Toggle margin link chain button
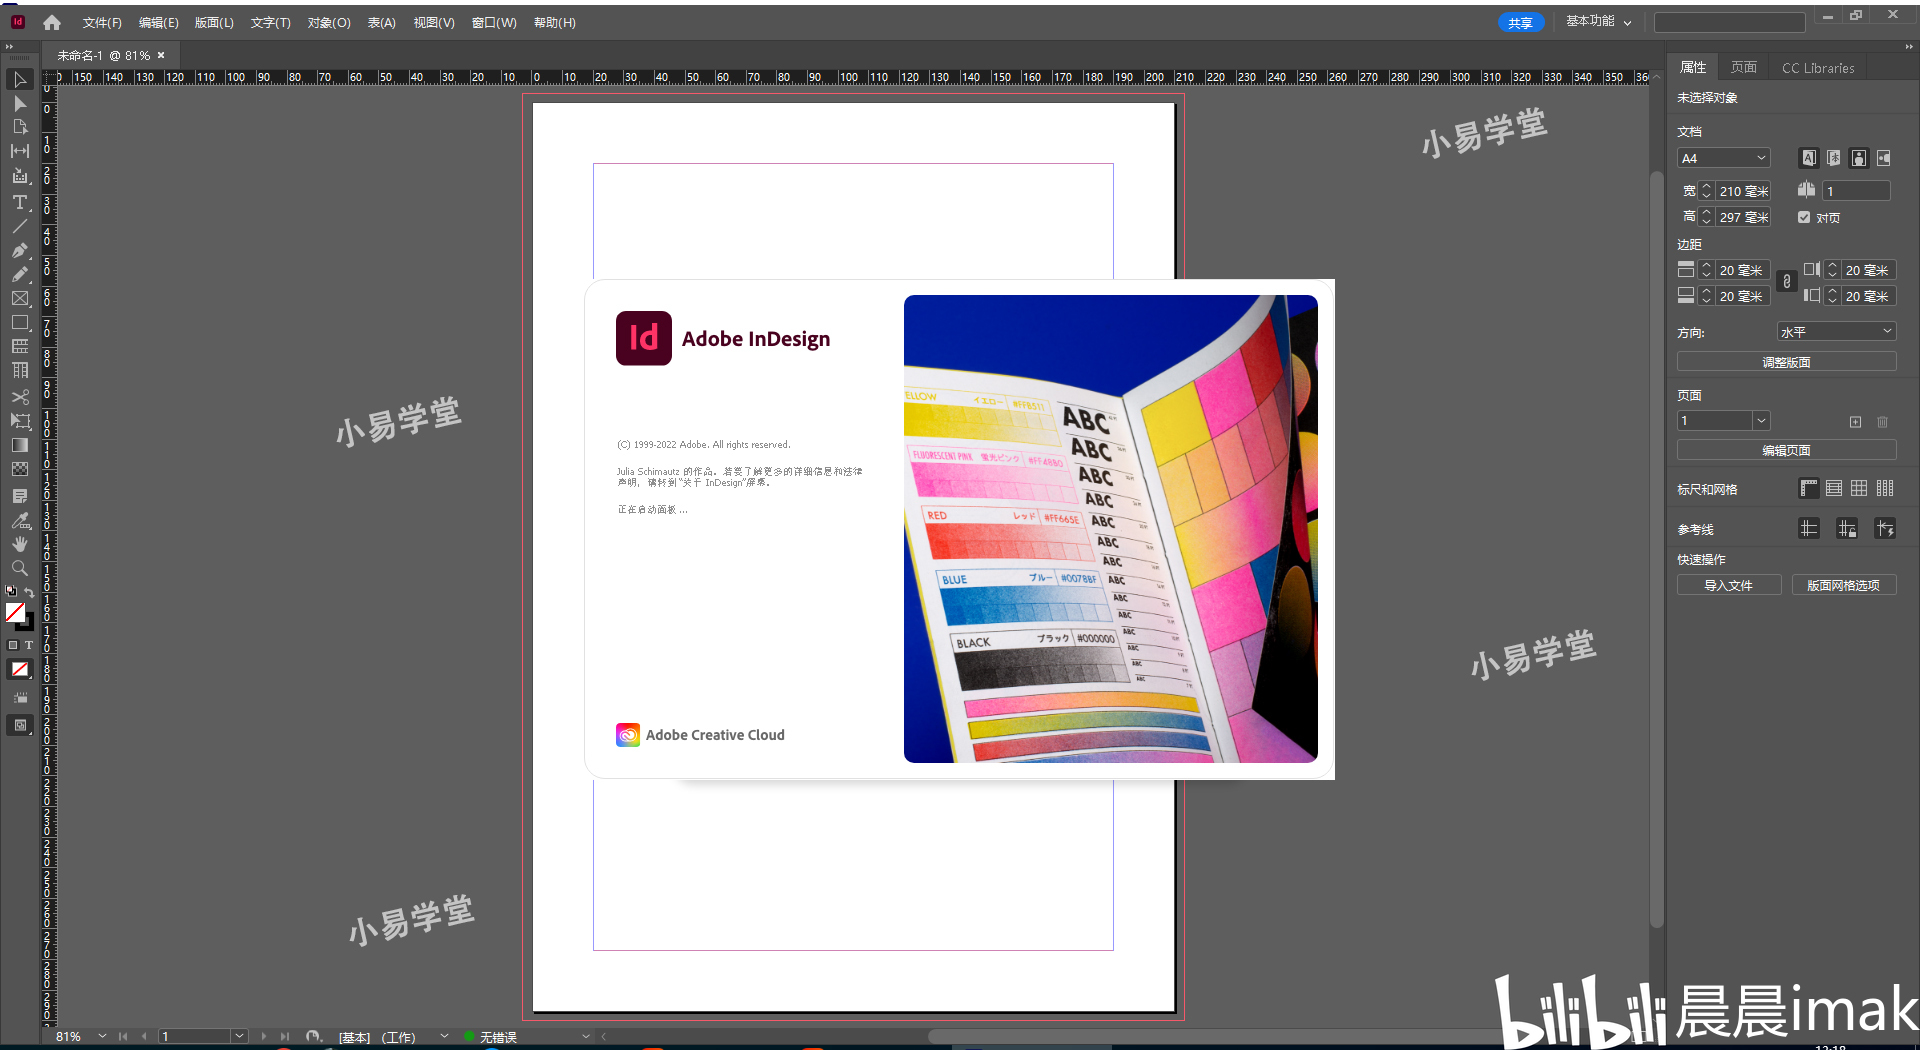The width and height of the screenshot is (1920, 1050). point(1787,282)
